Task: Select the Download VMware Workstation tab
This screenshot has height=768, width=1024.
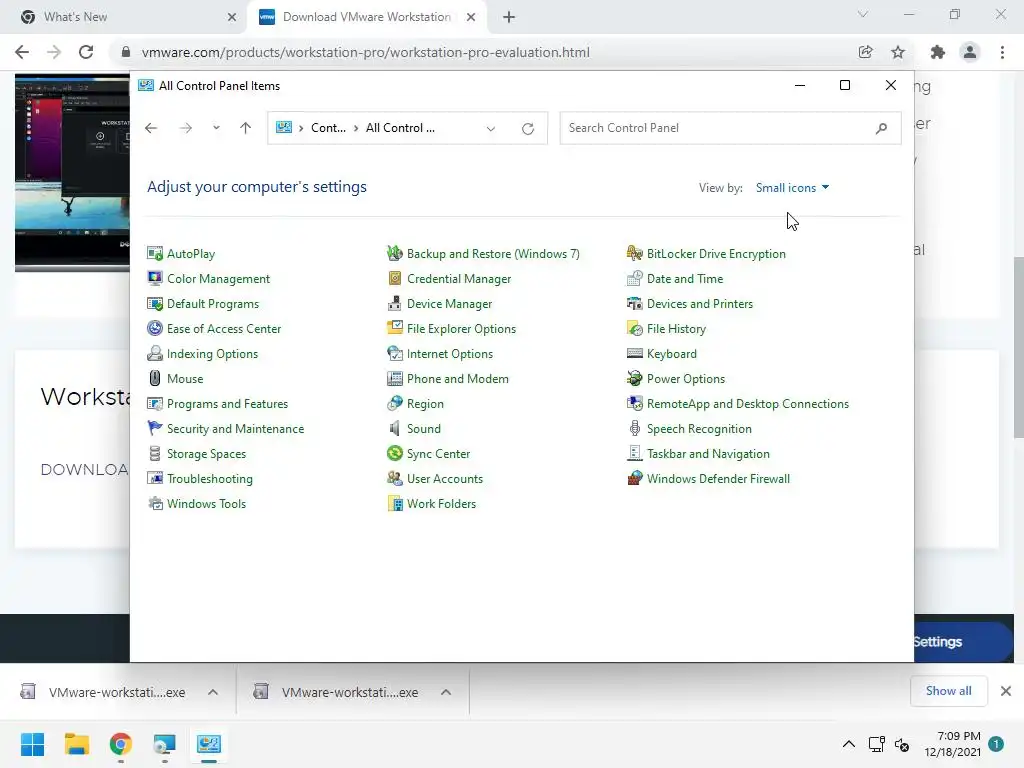Action: pyautogui.click(x=366, y=17)
